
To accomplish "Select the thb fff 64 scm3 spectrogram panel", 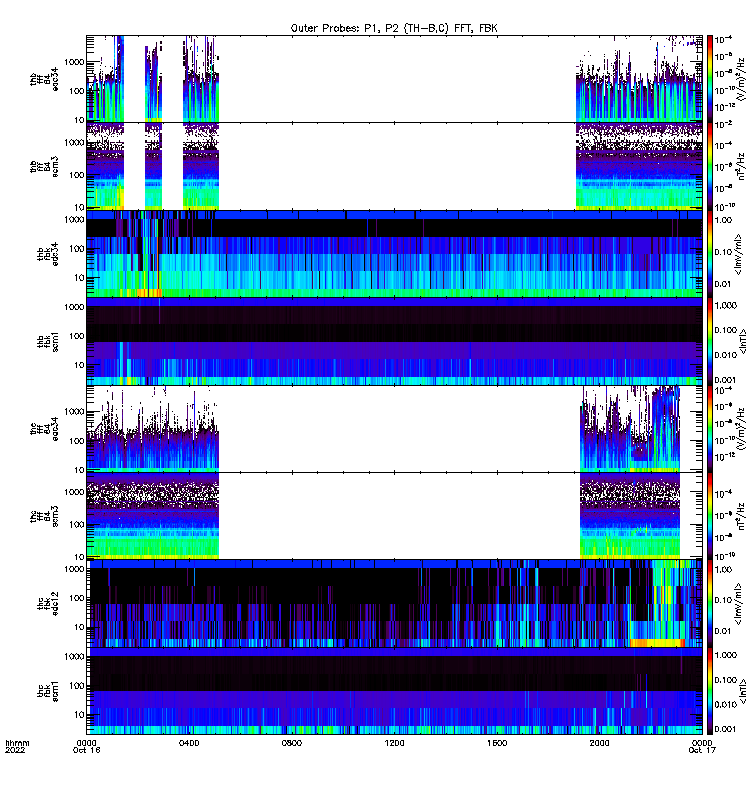I will [x=394, y=166].
